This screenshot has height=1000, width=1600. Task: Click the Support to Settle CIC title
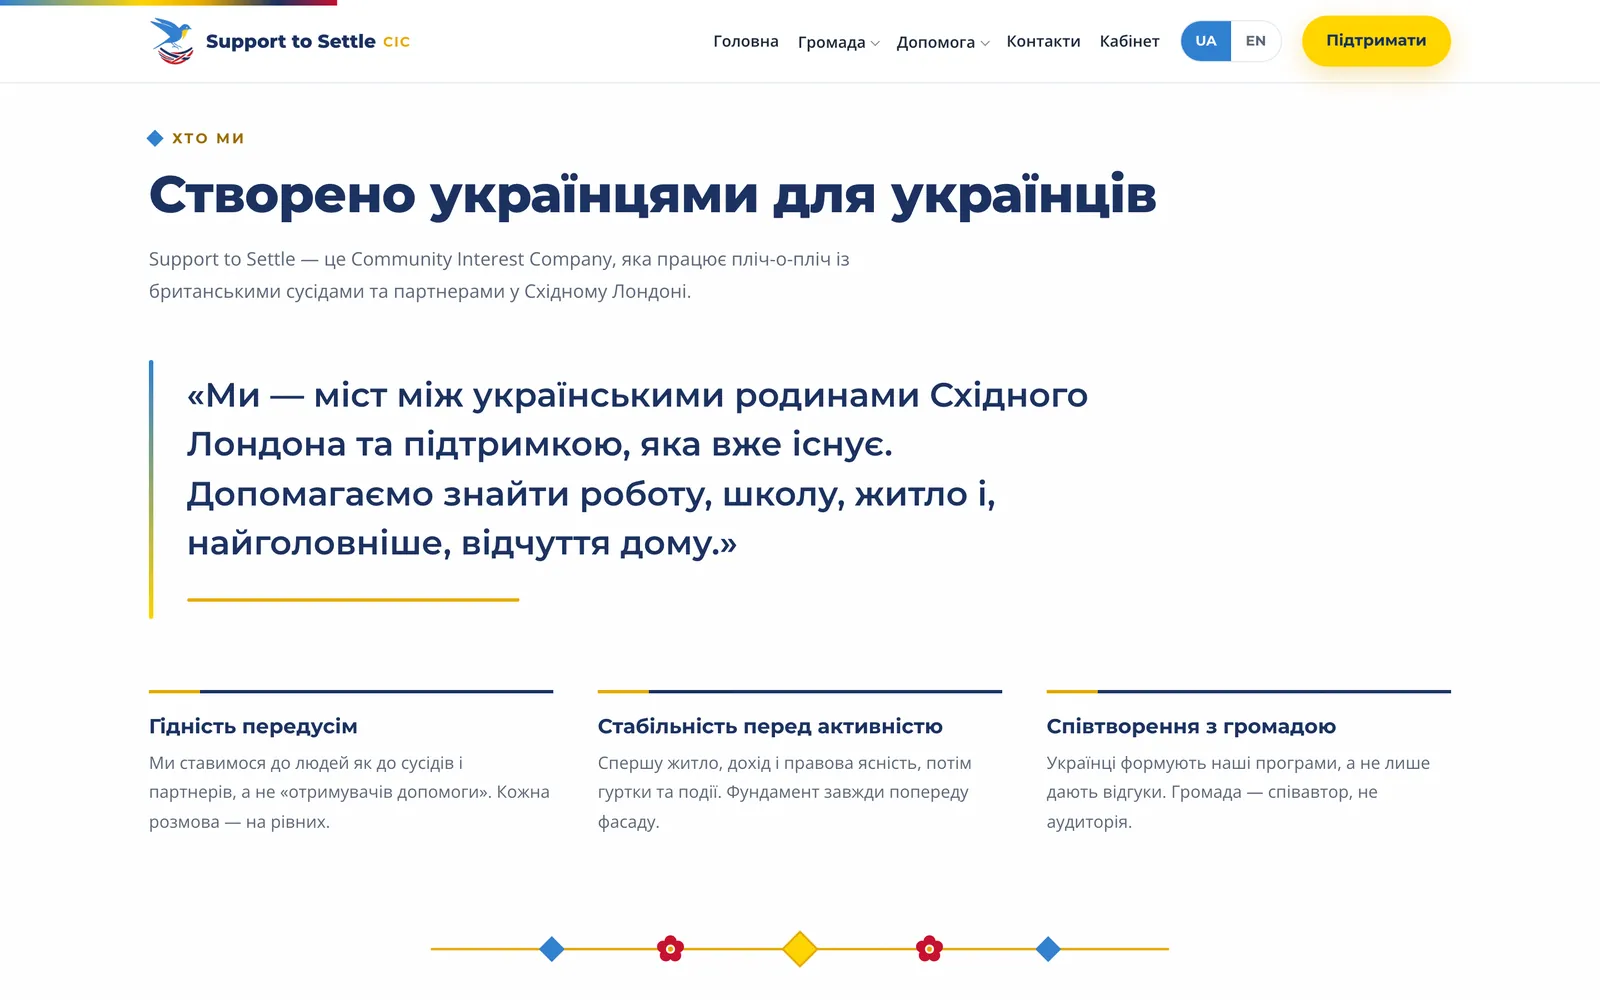(308, 41)
